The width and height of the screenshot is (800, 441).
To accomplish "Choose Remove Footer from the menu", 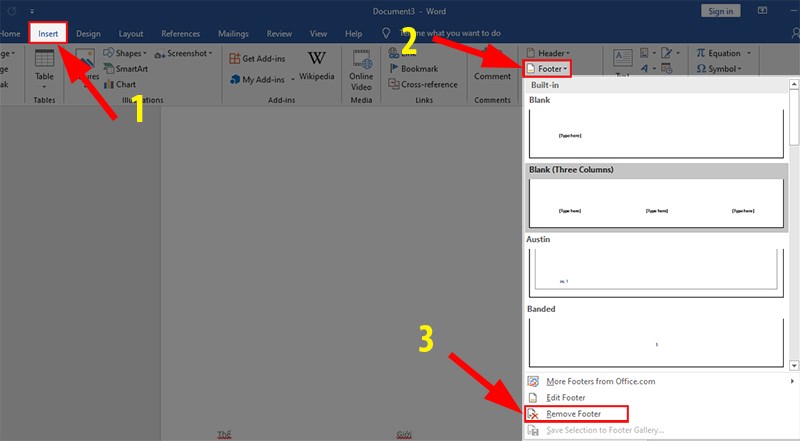I will coord(576,414).
